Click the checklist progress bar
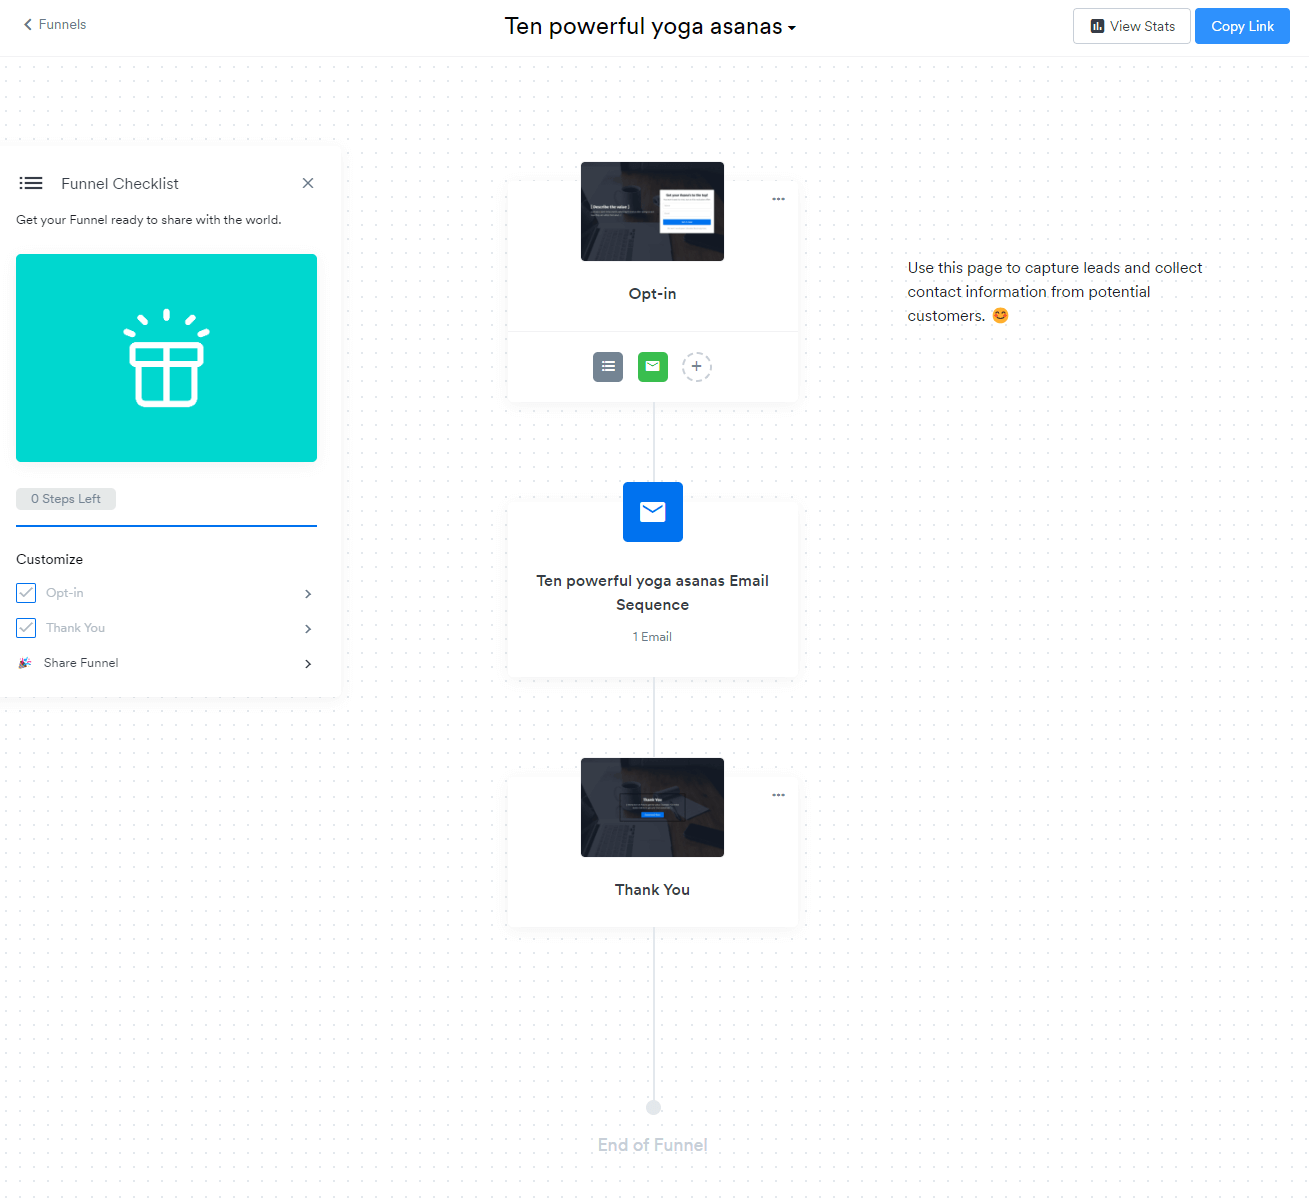This screenshot has height=1198, width=1309. pos(166,525)
